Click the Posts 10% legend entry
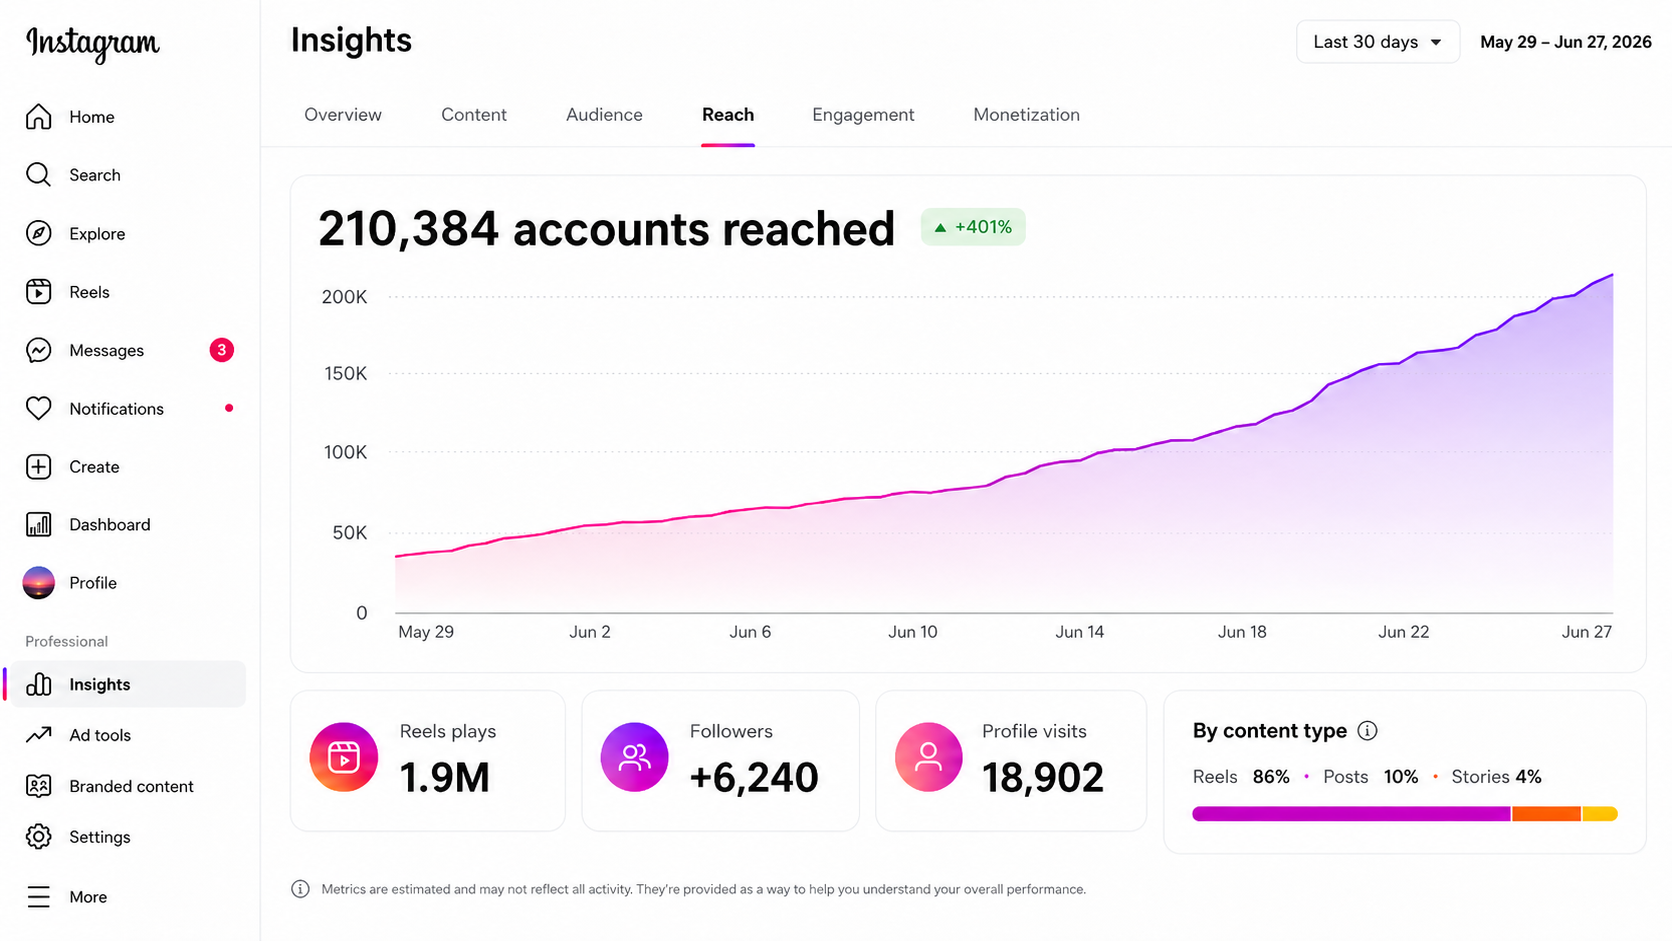Viewport: 1672px width, 941px height. (x=1370, y=777)
